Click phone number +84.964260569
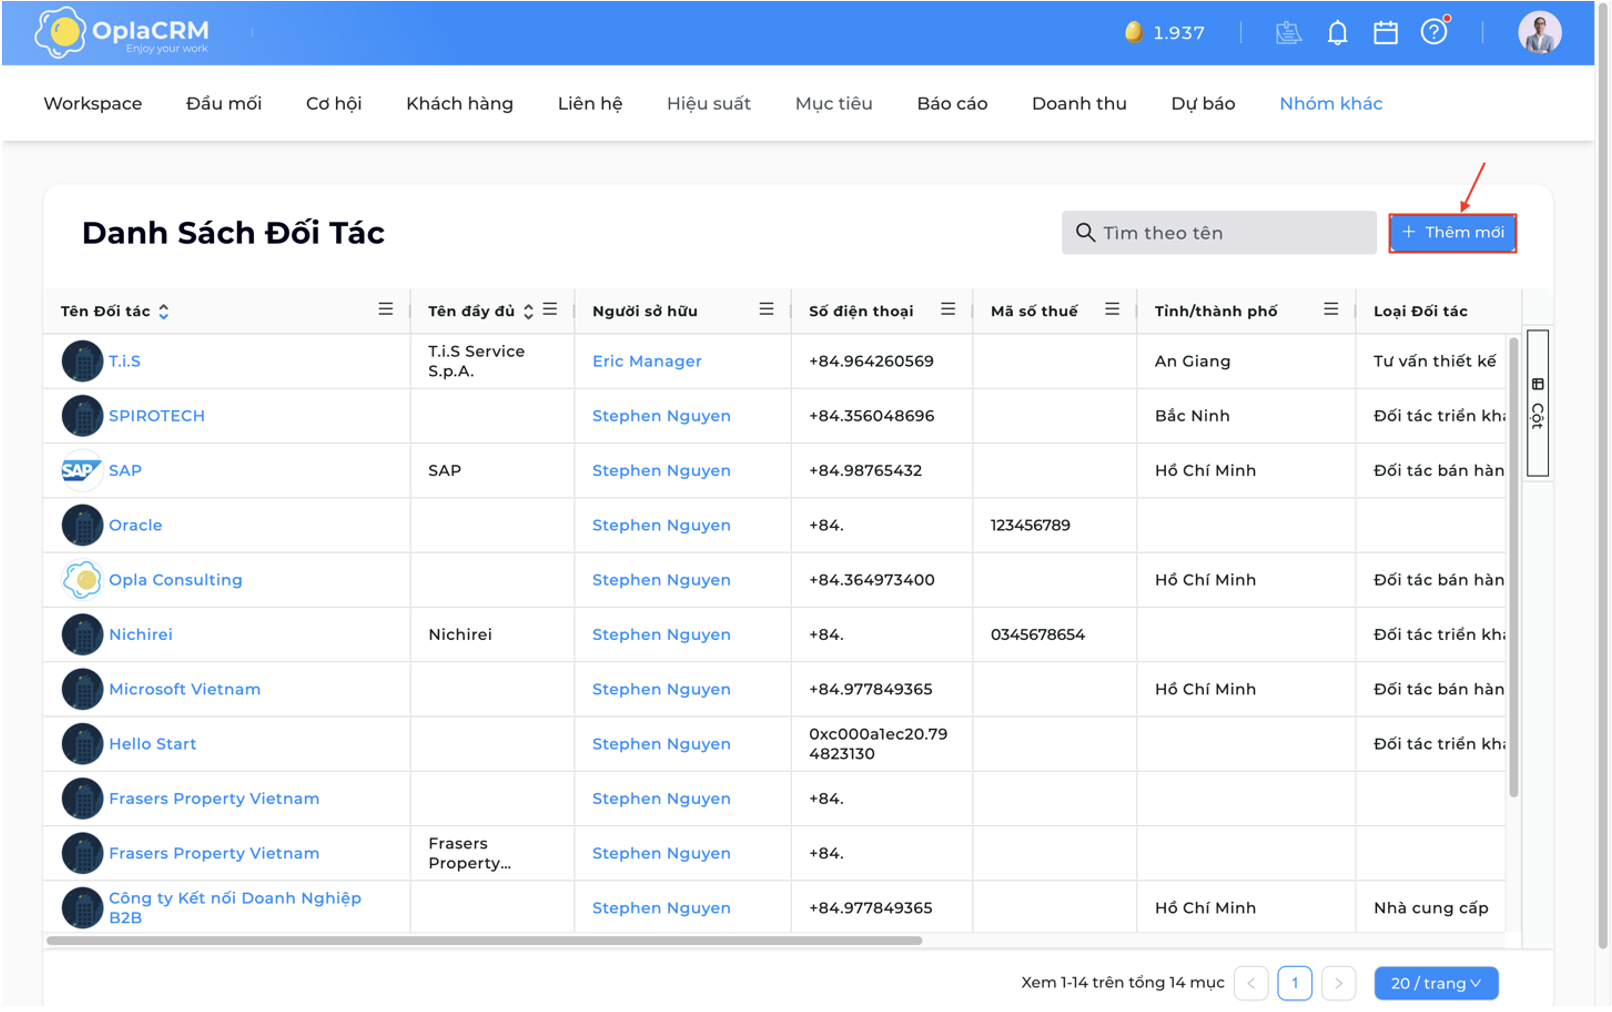This screenshot has height=1012, width=1612. point(871,361)
